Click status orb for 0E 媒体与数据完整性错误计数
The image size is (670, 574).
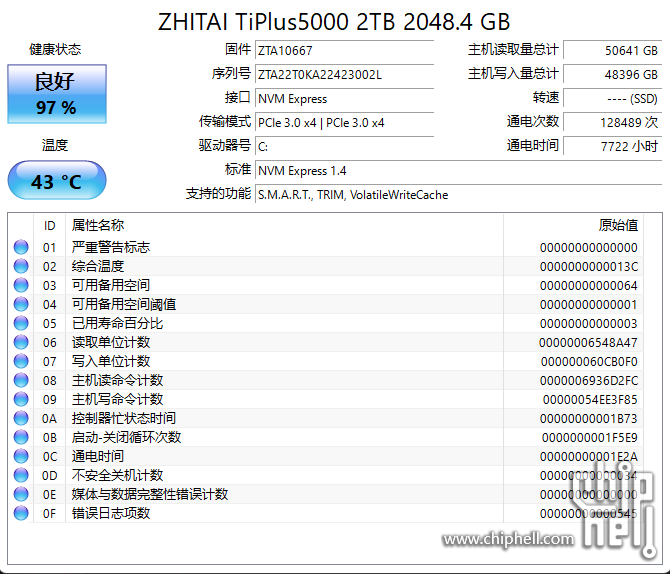(21, 494)
